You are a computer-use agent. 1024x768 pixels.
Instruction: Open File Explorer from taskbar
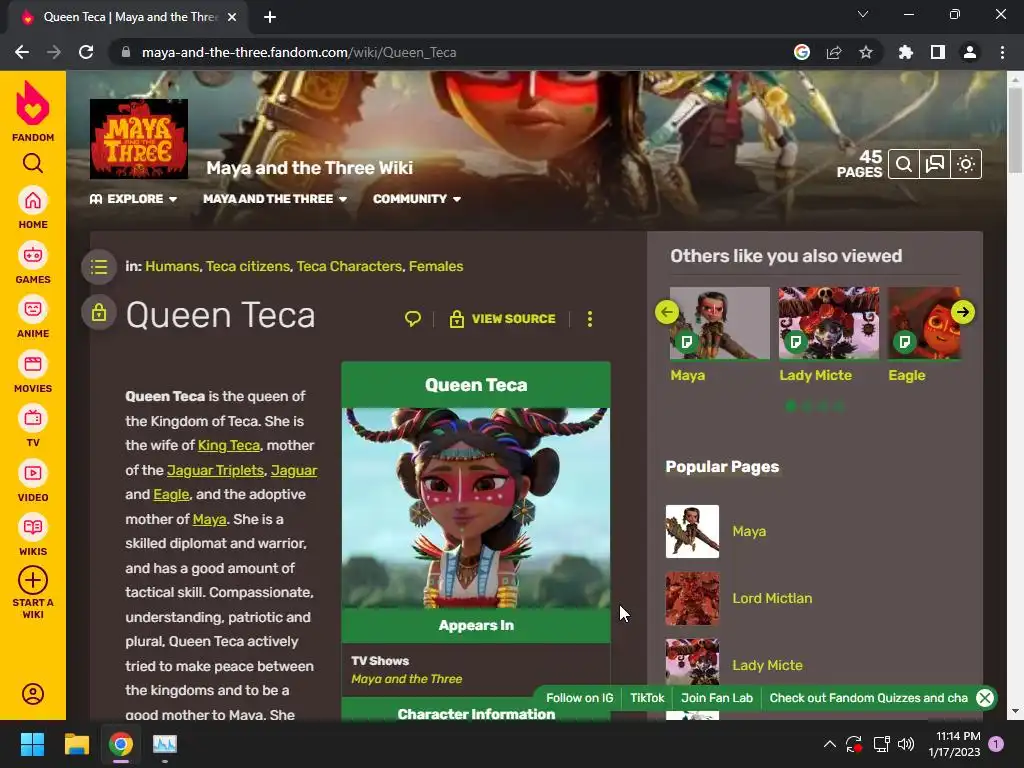click(76, 744)
